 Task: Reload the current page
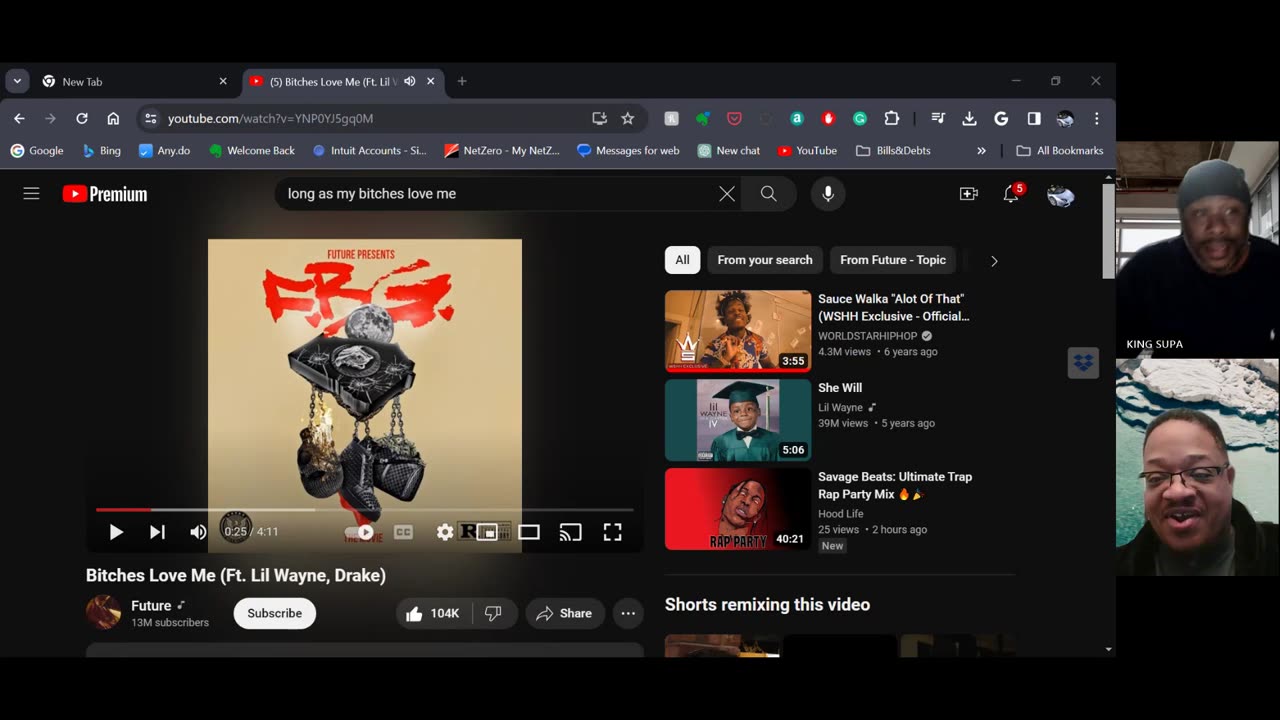[x=82, y=118]
